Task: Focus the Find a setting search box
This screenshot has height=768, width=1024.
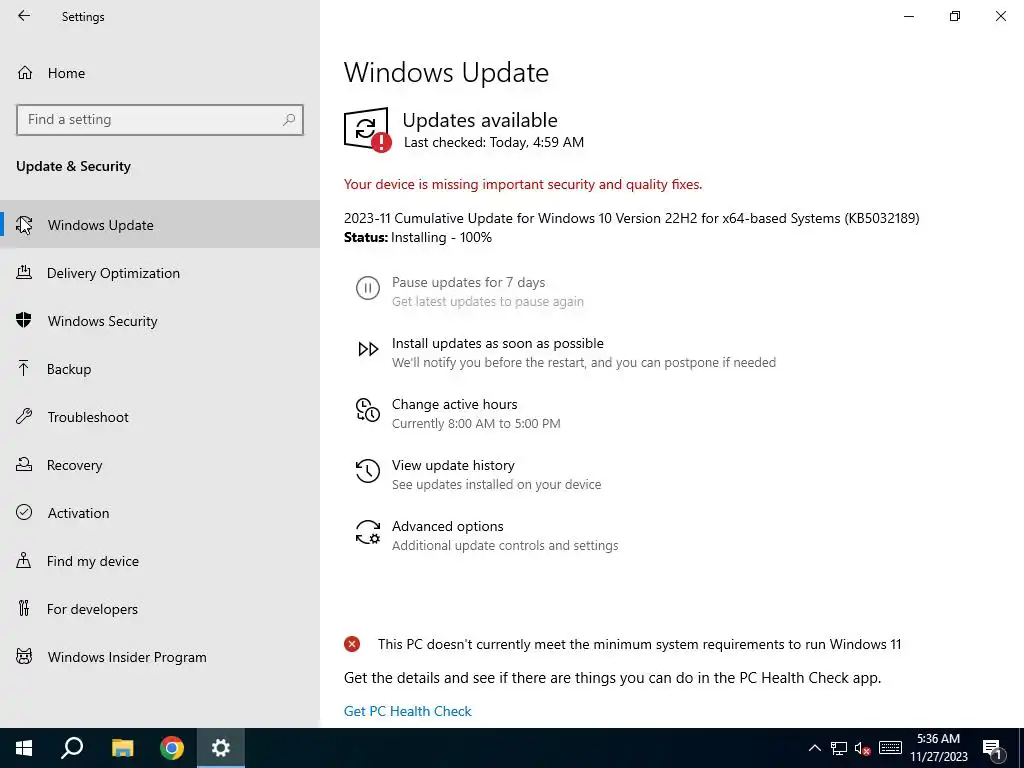Action: click(x=160, y=120)
